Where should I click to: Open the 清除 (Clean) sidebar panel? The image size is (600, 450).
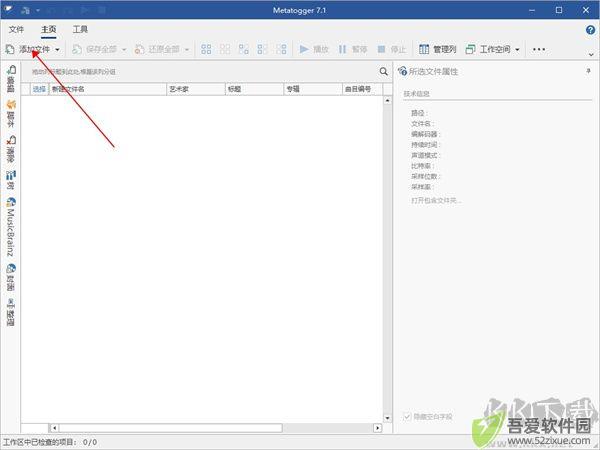tap(11, 149)
